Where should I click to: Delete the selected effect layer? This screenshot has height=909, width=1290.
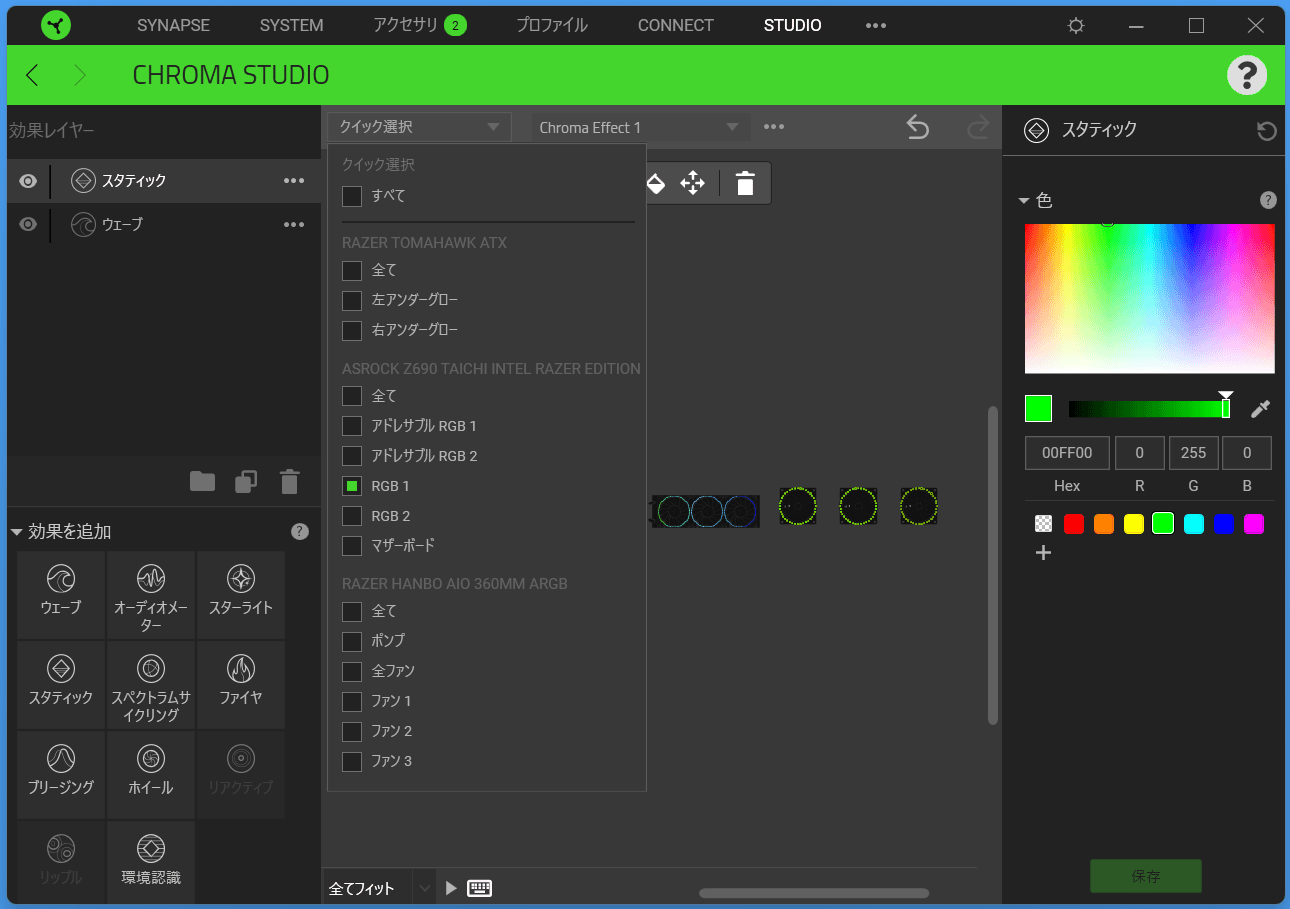click(x=290, y=482)
